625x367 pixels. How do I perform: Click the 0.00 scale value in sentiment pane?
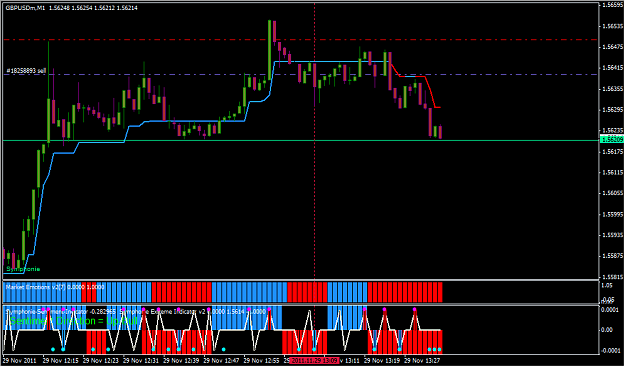(608, 330)
